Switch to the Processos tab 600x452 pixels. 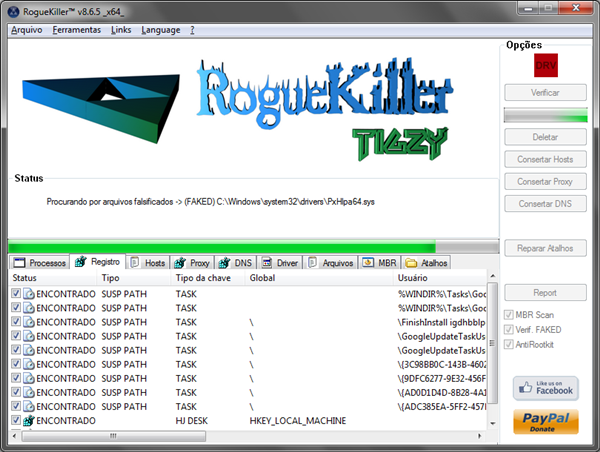tap(39, 263)
